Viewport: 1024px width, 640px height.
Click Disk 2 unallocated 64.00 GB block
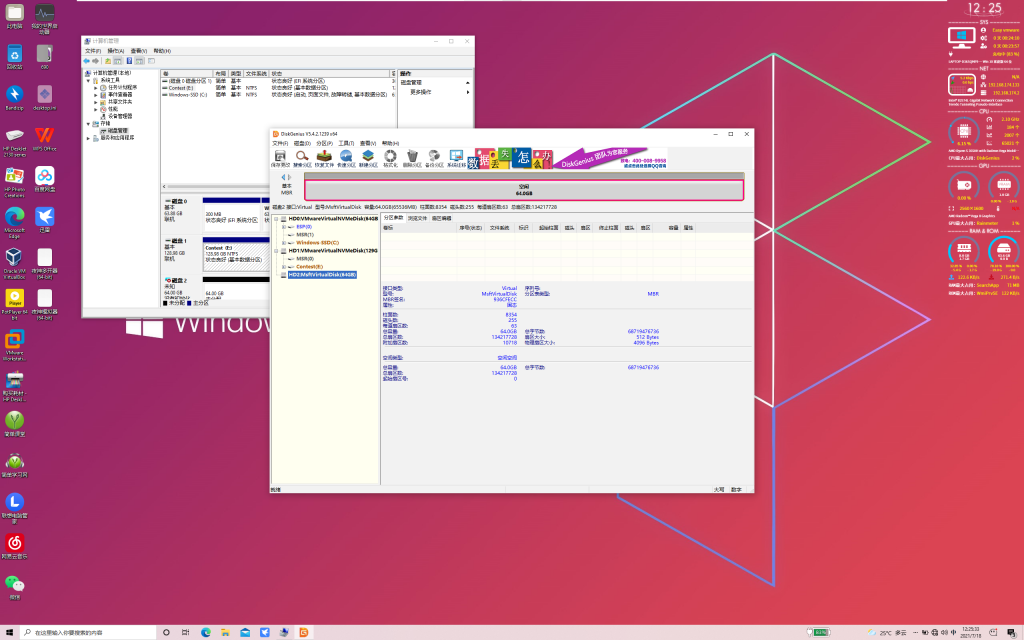[x=236, y=291]
